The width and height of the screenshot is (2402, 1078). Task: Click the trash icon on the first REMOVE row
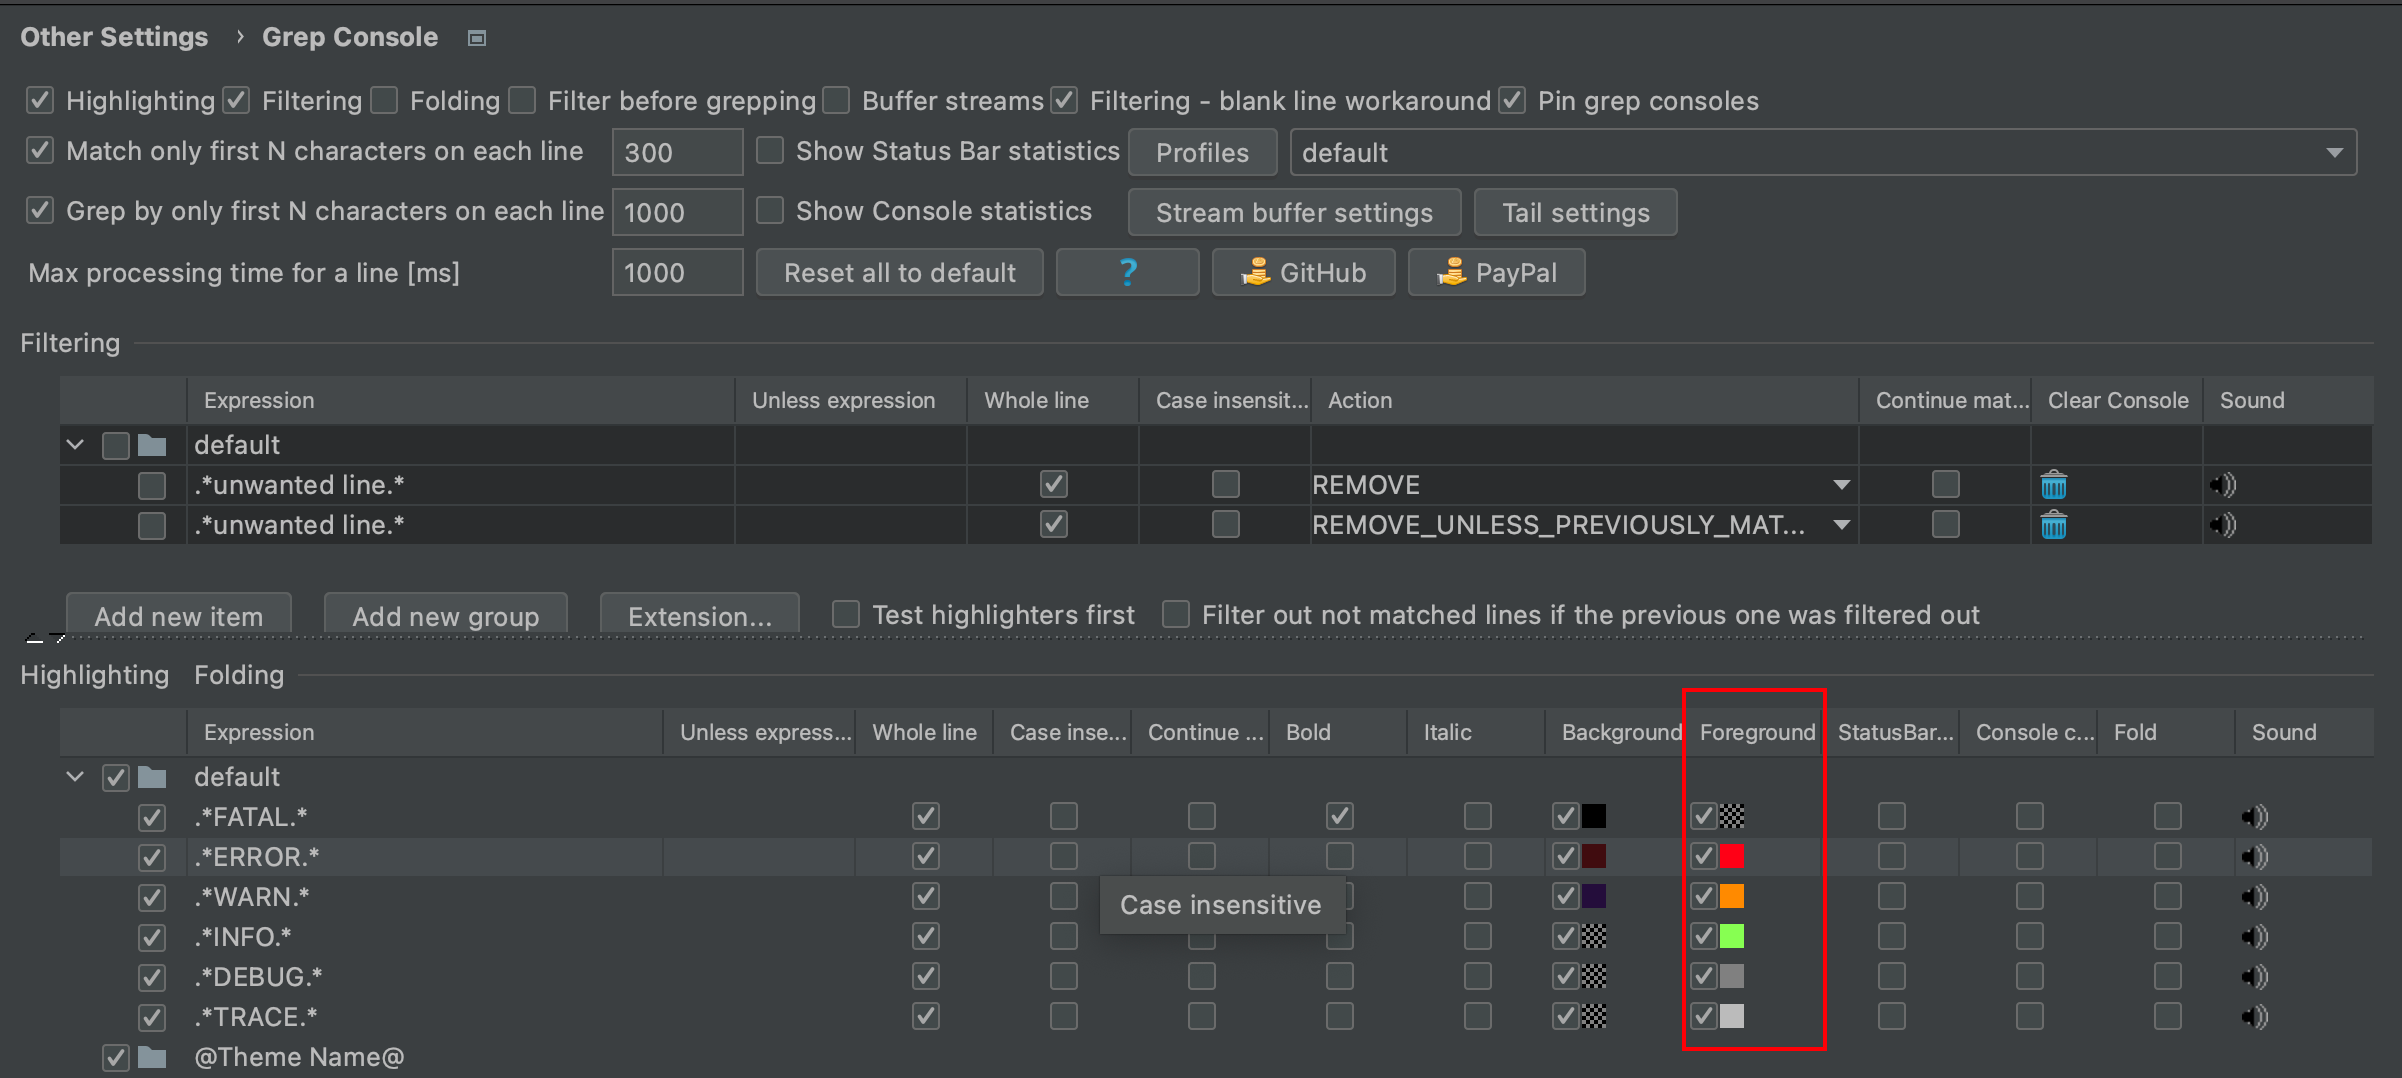tap(2054, 485)
